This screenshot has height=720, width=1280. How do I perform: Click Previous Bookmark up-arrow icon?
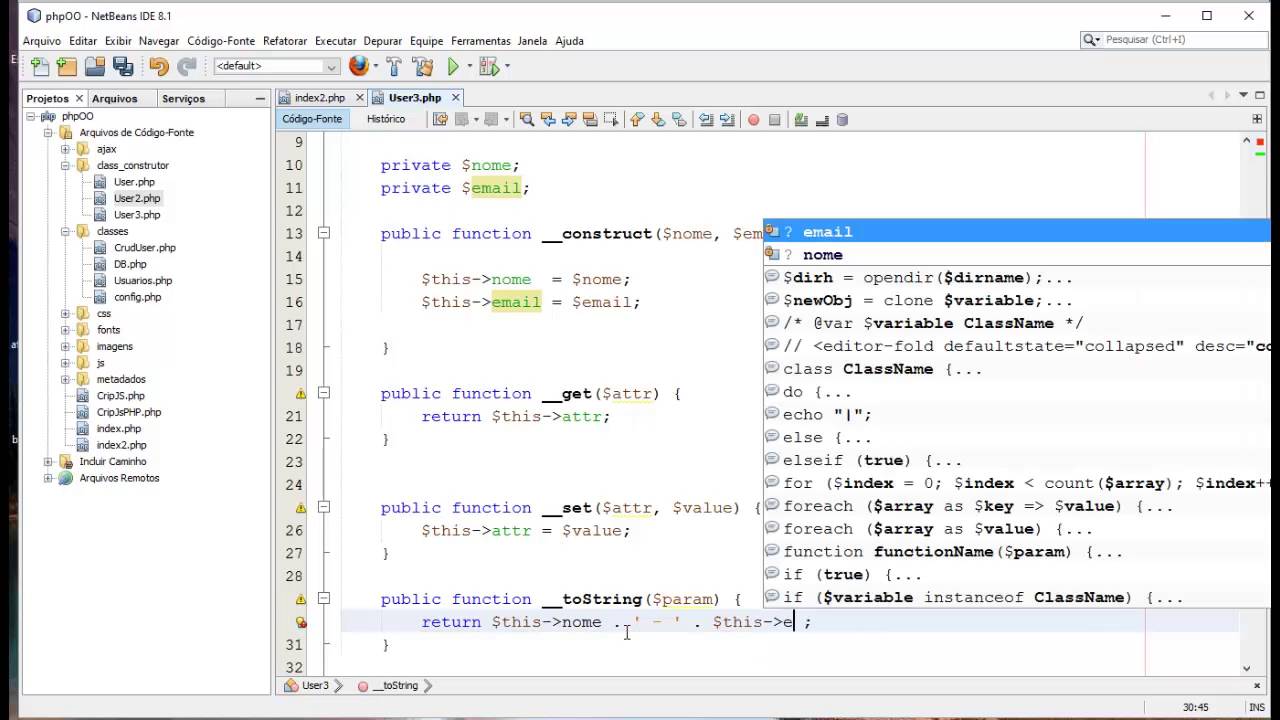(x=637, y=119)
